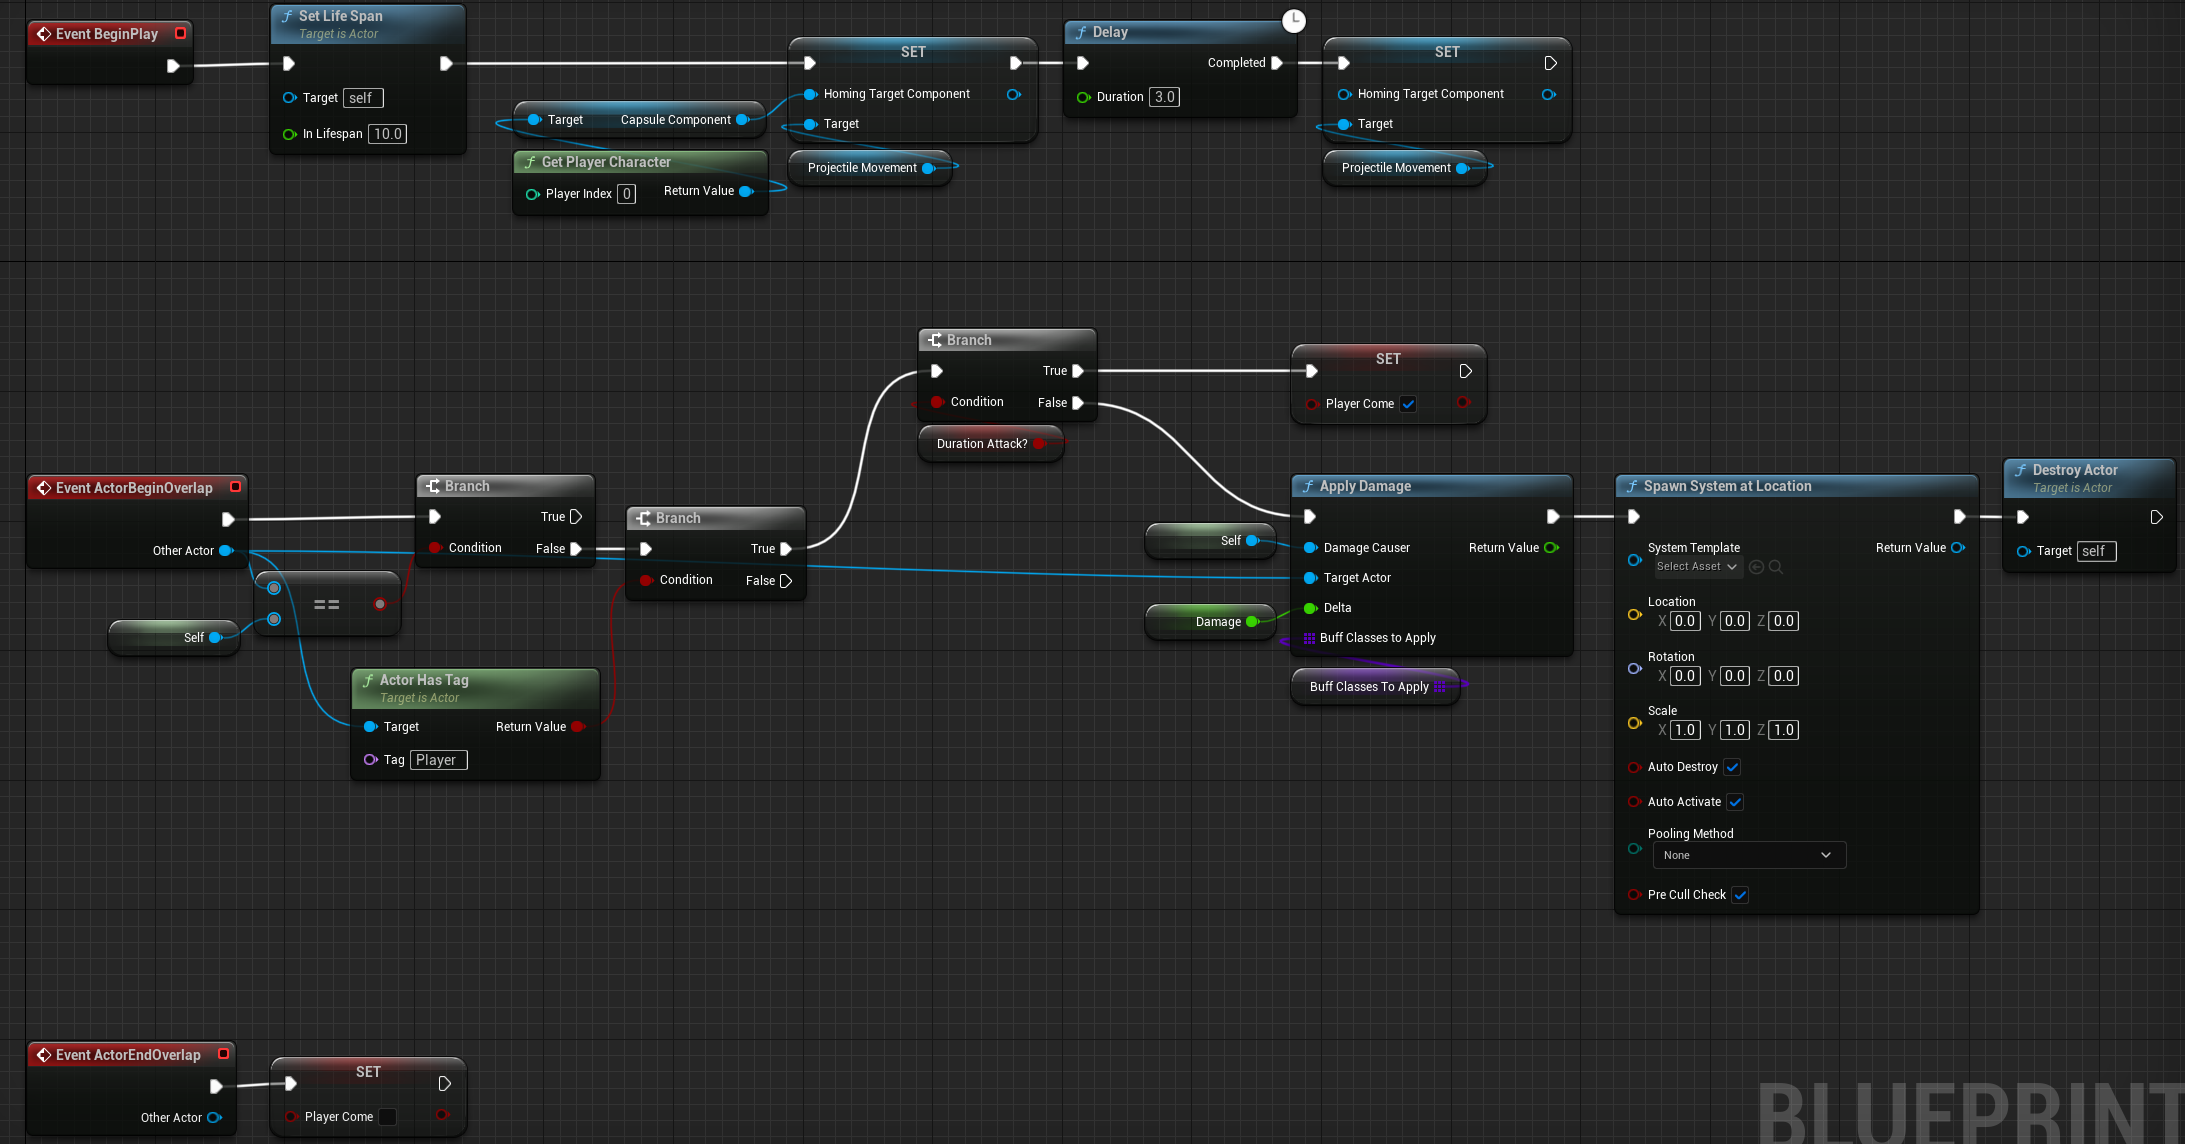
Task: Click the clock icon on Delay node
Action: (x=1293, y=20)
